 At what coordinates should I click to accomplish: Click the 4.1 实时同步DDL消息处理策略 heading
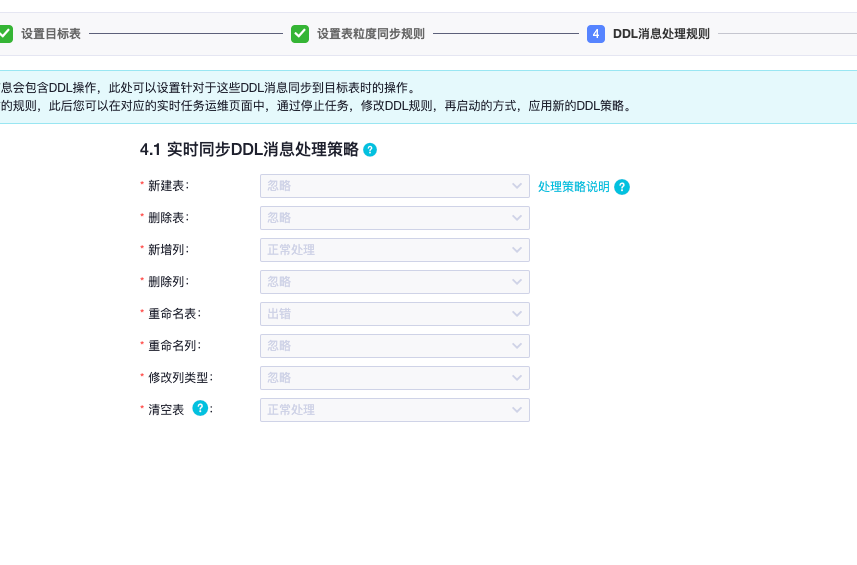click(249, 150)
